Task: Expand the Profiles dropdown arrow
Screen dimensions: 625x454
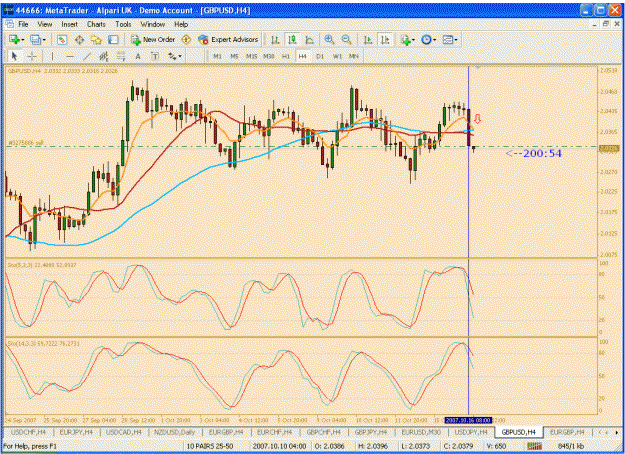Action: pyautogui.click(x=44, y=40)
